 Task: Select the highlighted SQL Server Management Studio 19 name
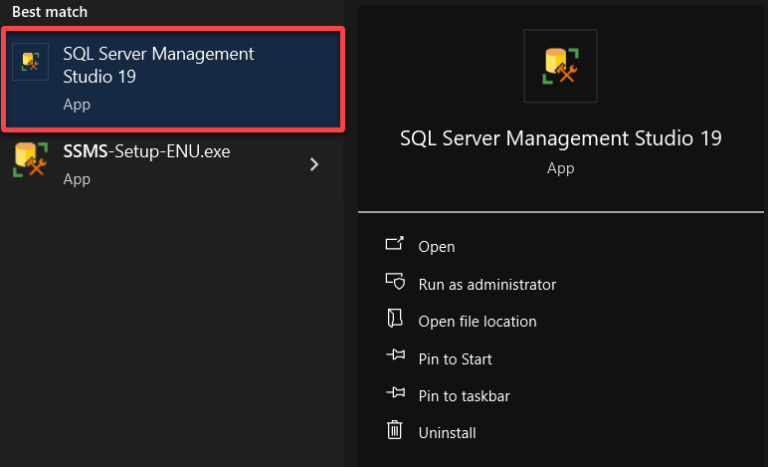(x=158, y=65)
